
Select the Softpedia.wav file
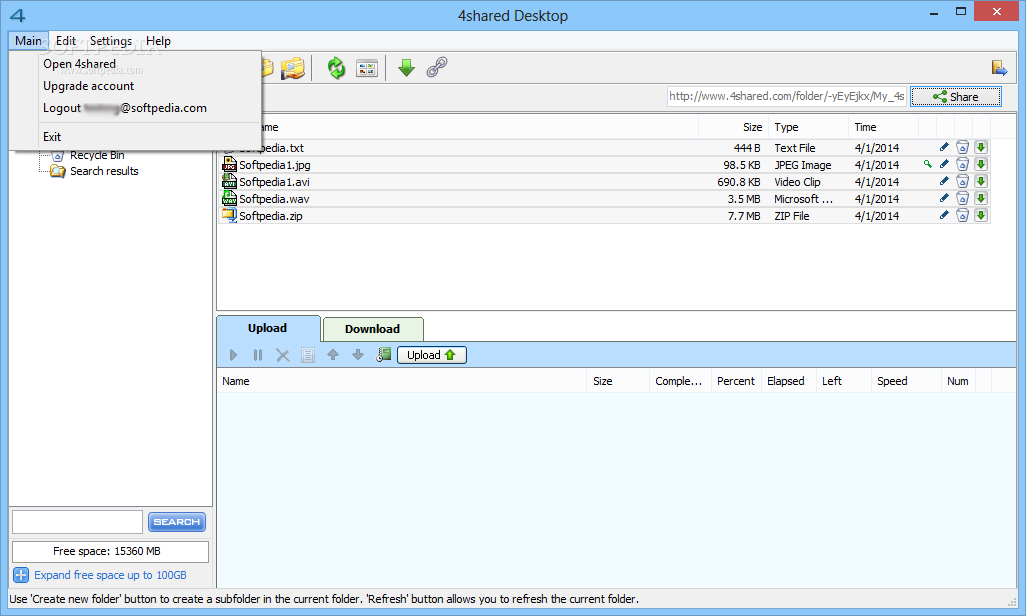274,199
